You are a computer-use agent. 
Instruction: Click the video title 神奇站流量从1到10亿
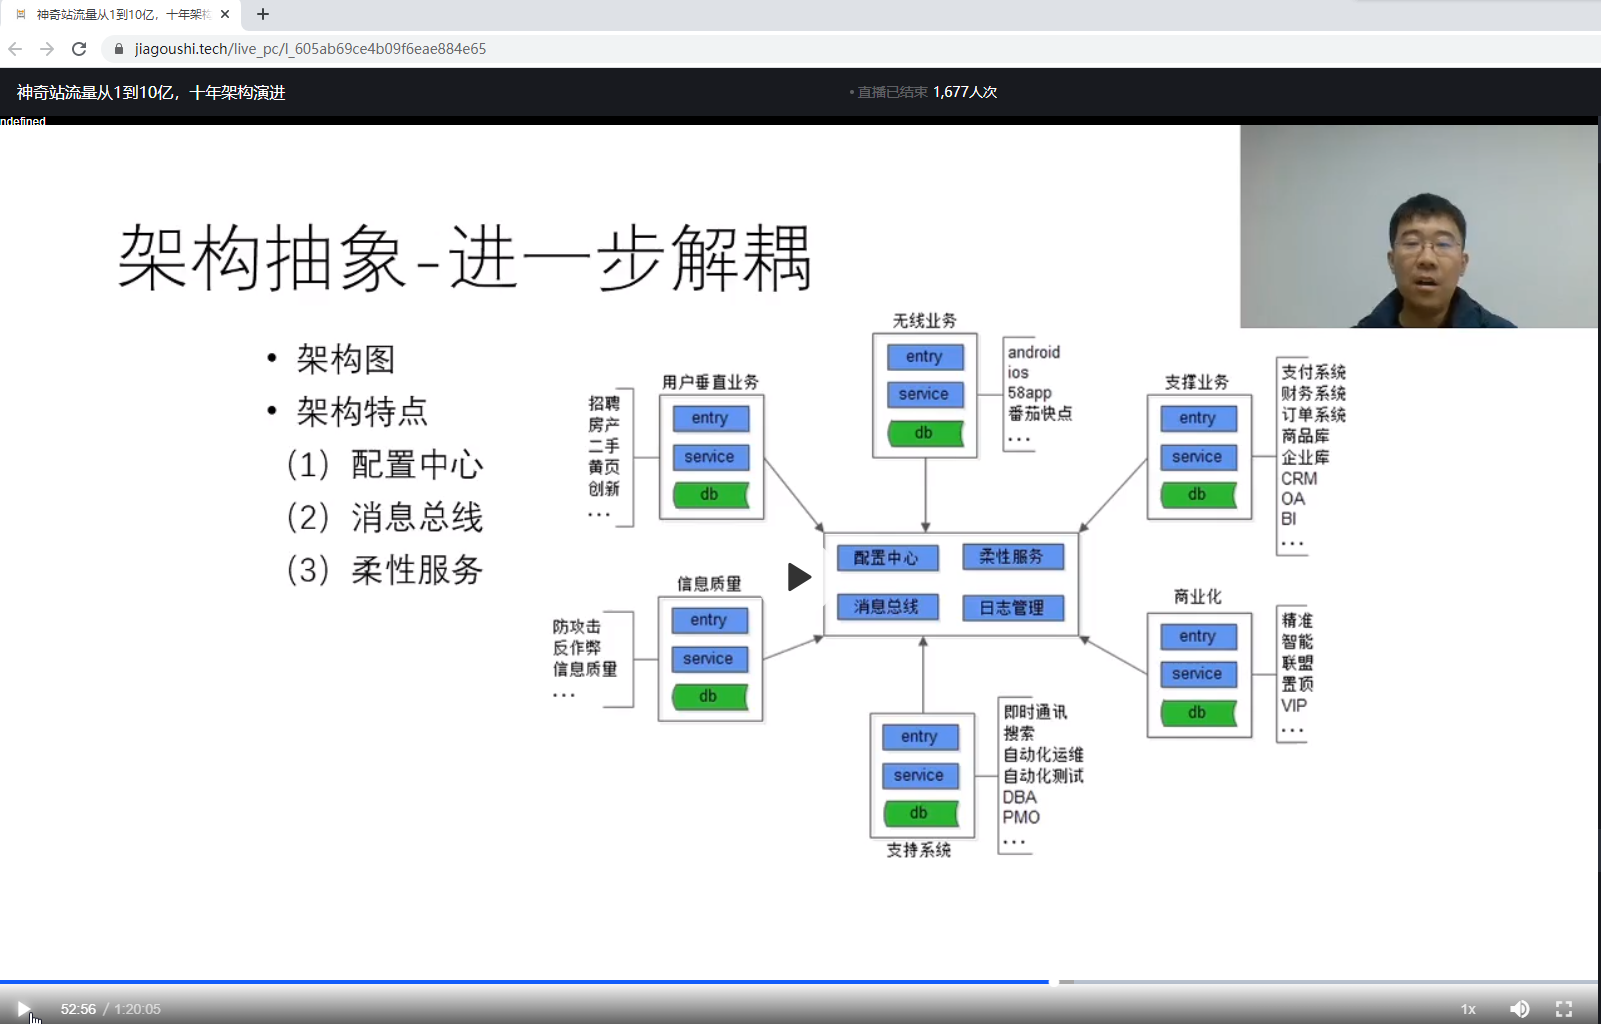click(148, 91)
